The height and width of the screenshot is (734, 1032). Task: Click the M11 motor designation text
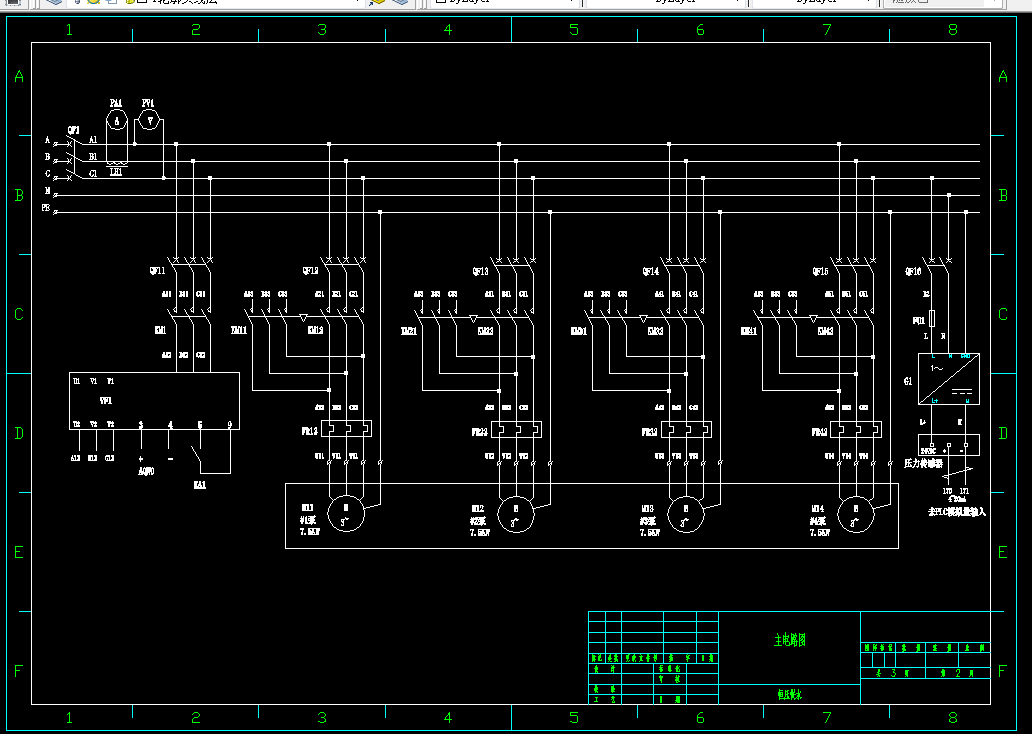click(x=307, y=509)
